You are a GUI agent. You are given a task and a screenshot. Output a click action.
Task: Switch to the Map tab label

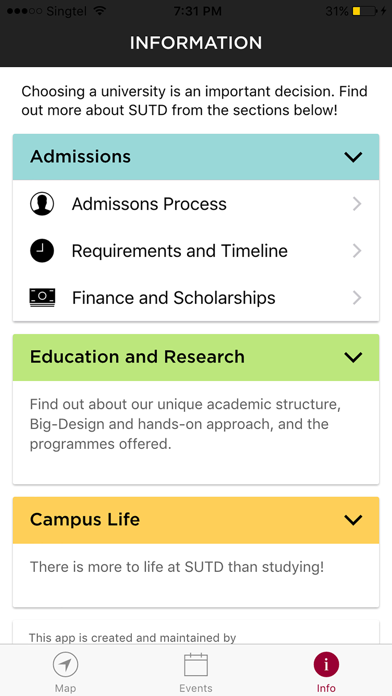65,688
